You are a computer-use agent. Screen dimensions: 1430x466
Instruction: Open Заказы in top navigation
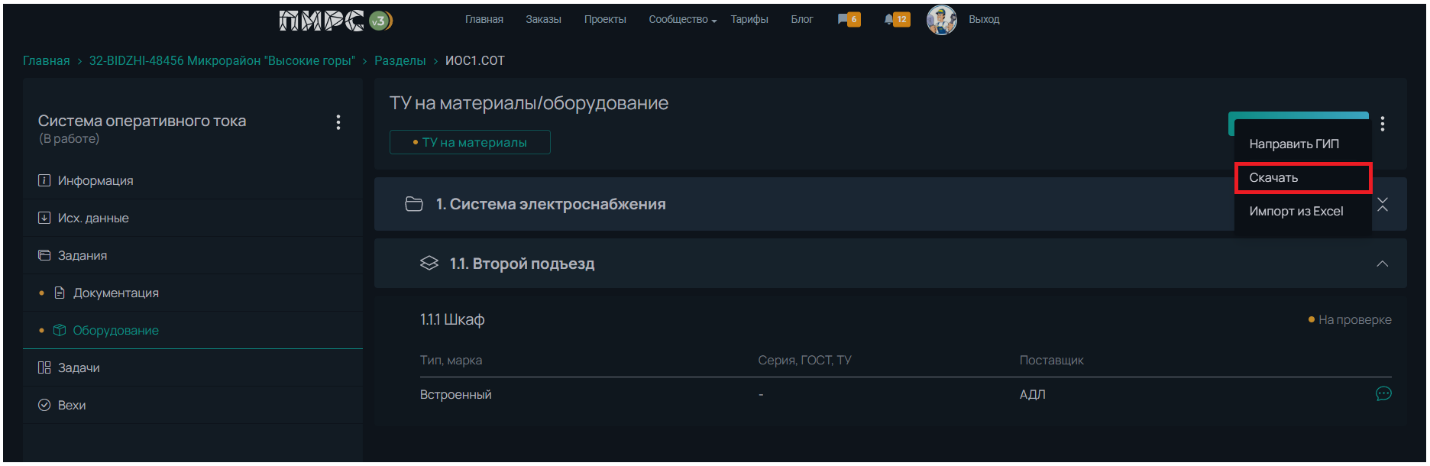click(544, 19)
